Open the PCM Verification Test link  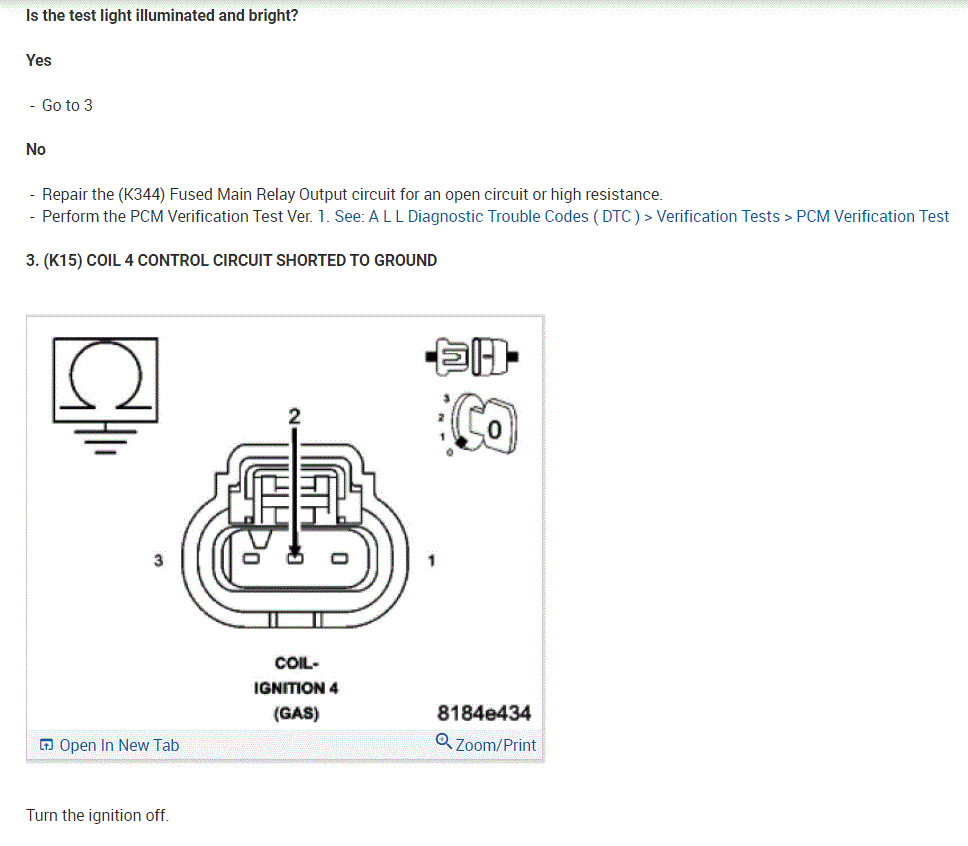pyautogui.click(x=872, y=216)
